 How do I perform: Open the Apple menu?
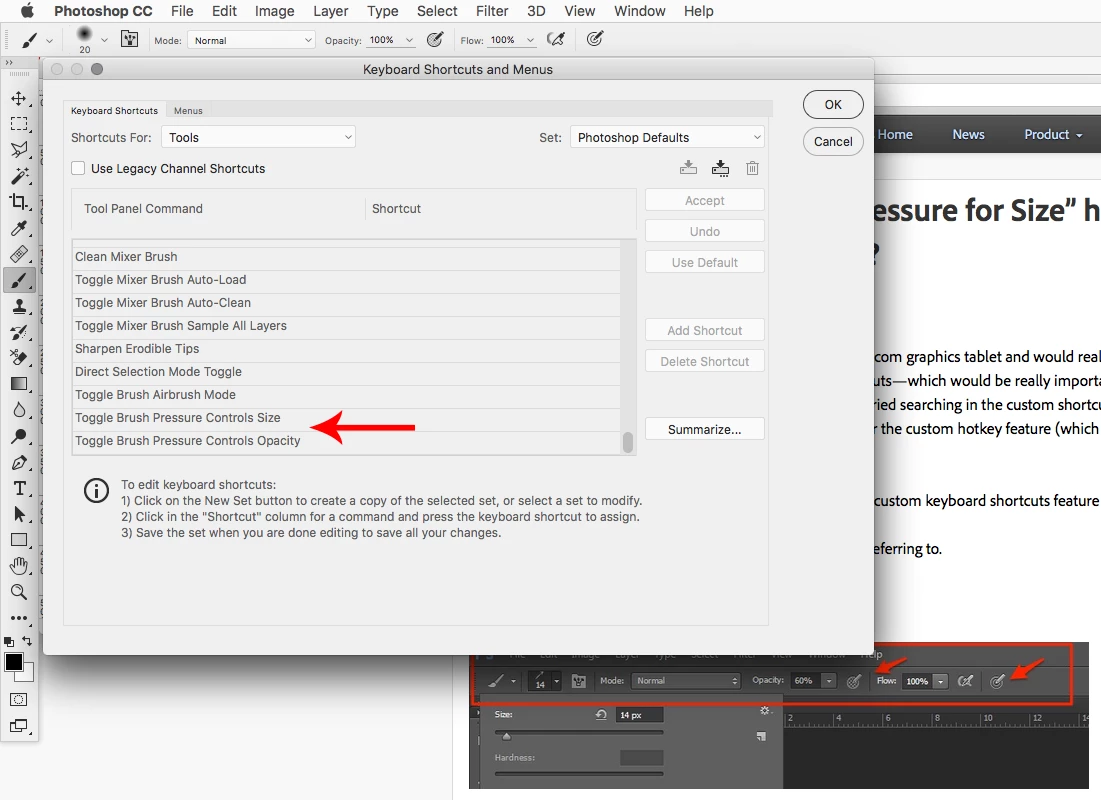point(27,11)
